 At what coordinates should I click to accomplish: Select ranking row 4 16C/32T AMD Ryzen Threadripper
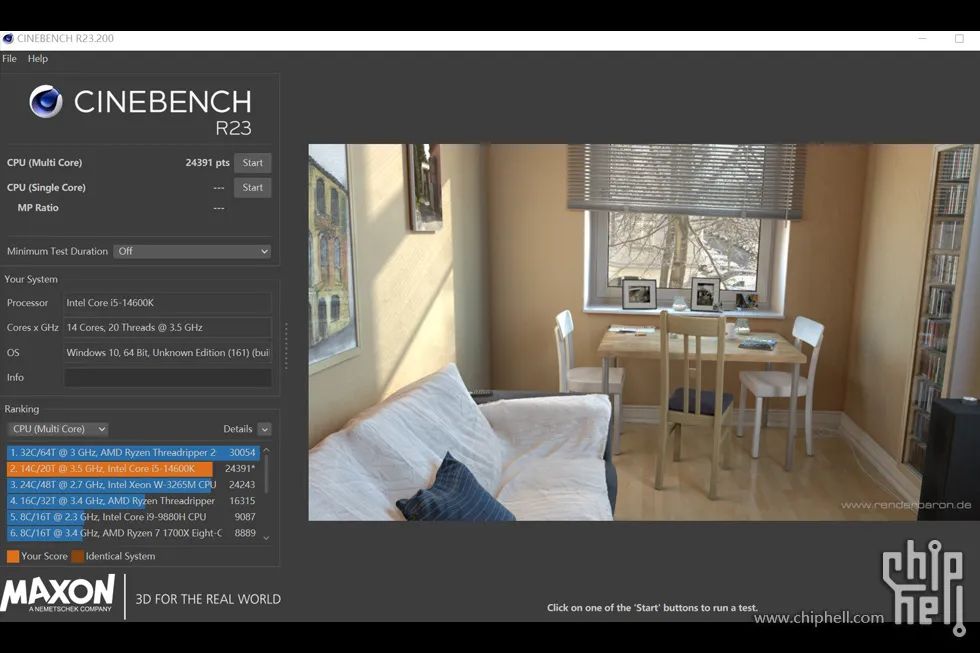pos(132,501)
